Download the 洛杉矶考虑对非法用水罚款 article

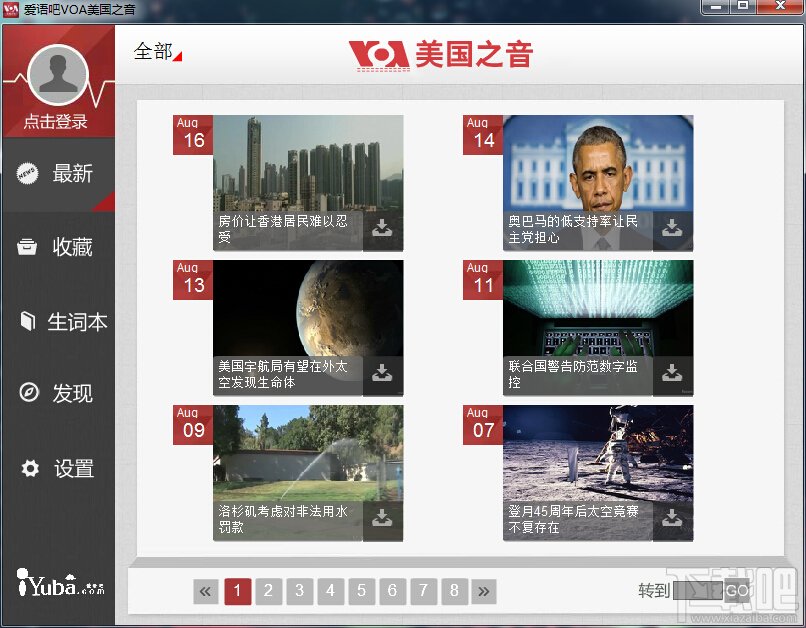tap(382, 520)
